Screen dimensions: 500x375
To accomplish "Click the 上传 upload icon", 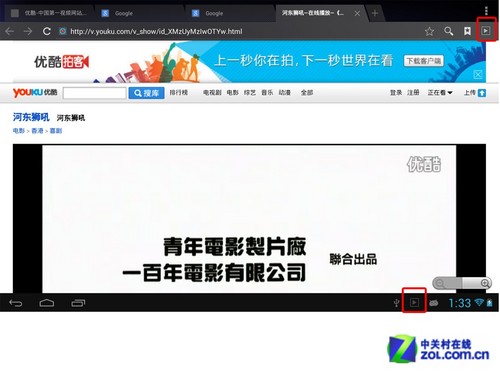I will [482, 93].
